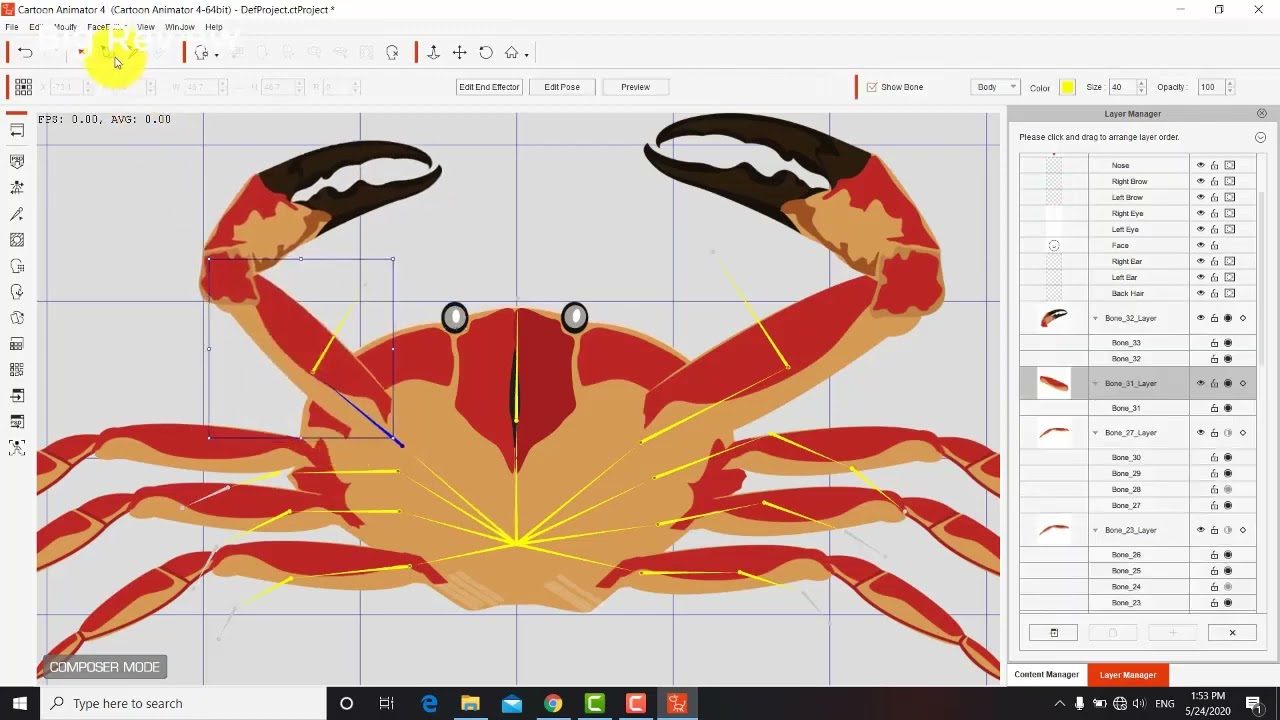This screenshot has height=720, width=1280.
Task: Hide the Right Eye layer
Action: point(1200,213)
